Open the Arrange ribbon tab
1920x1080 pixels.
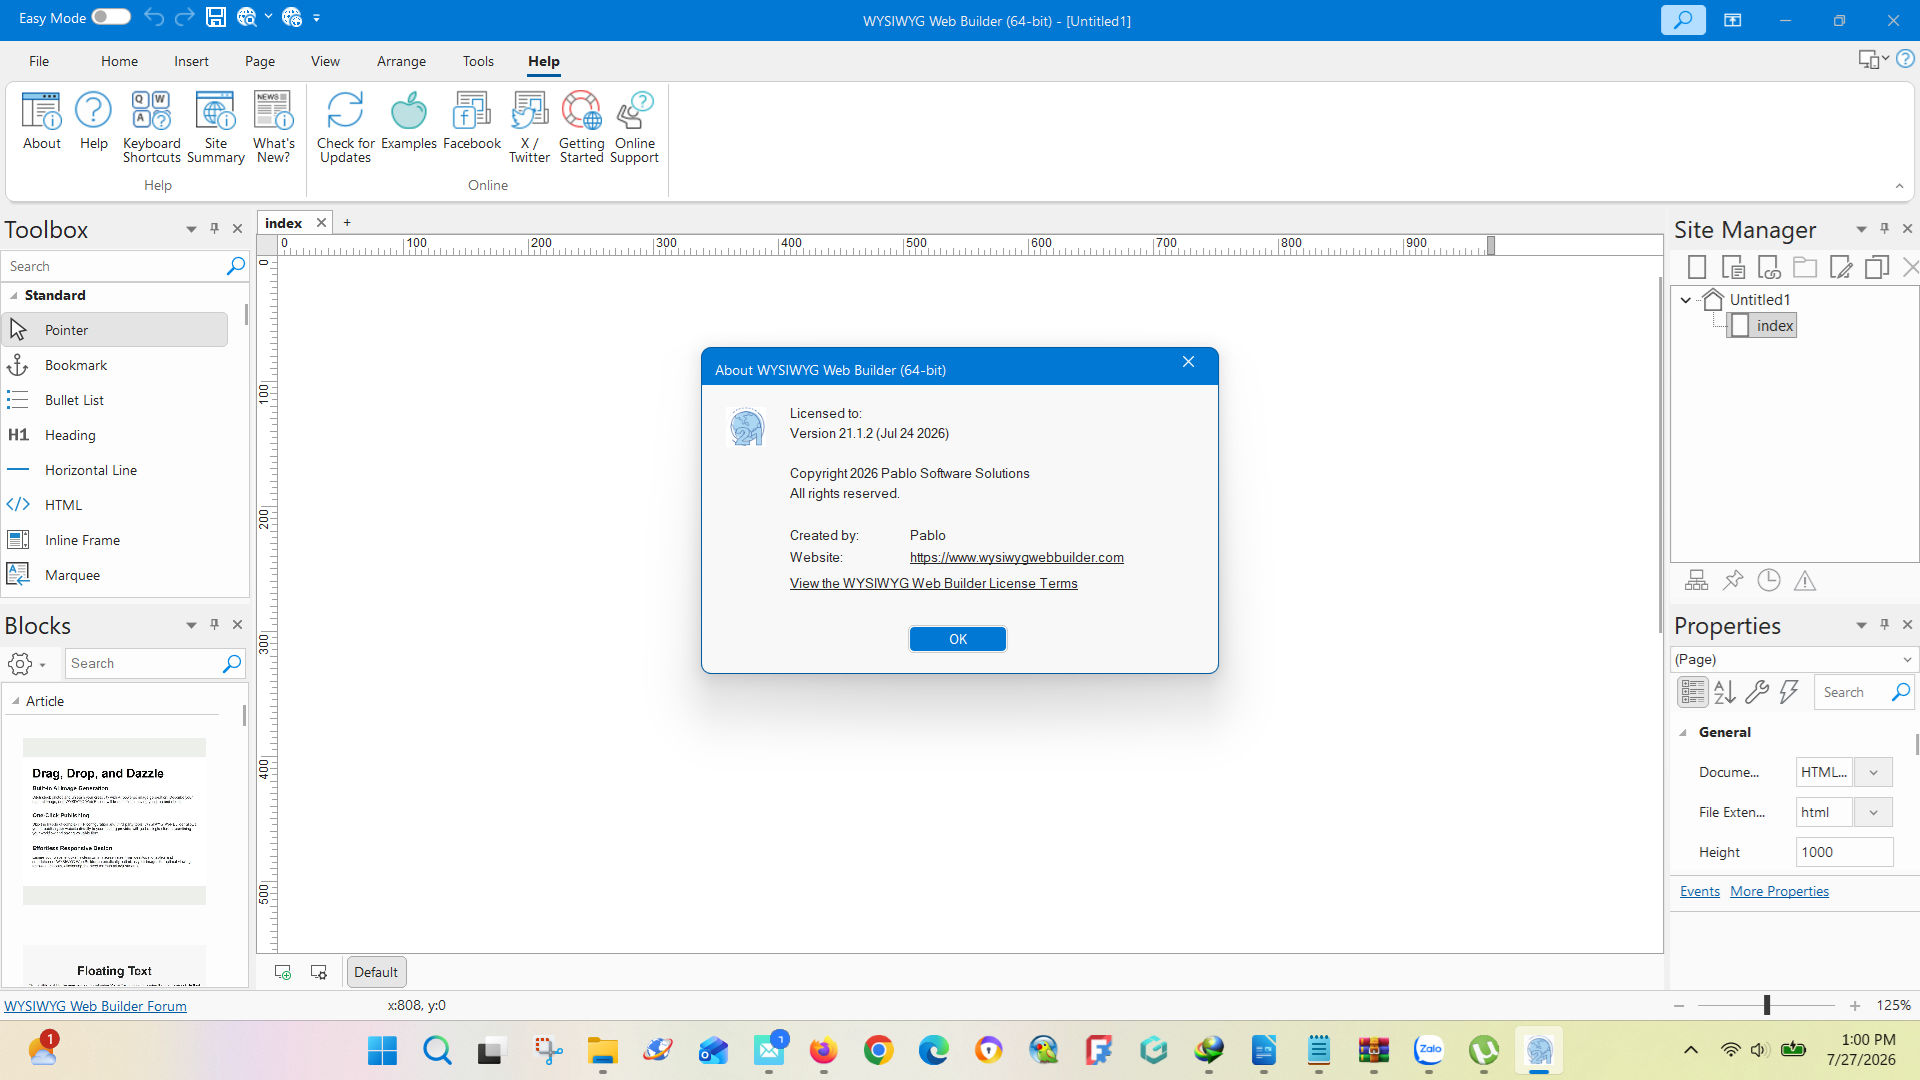click(x=401, y=61)
